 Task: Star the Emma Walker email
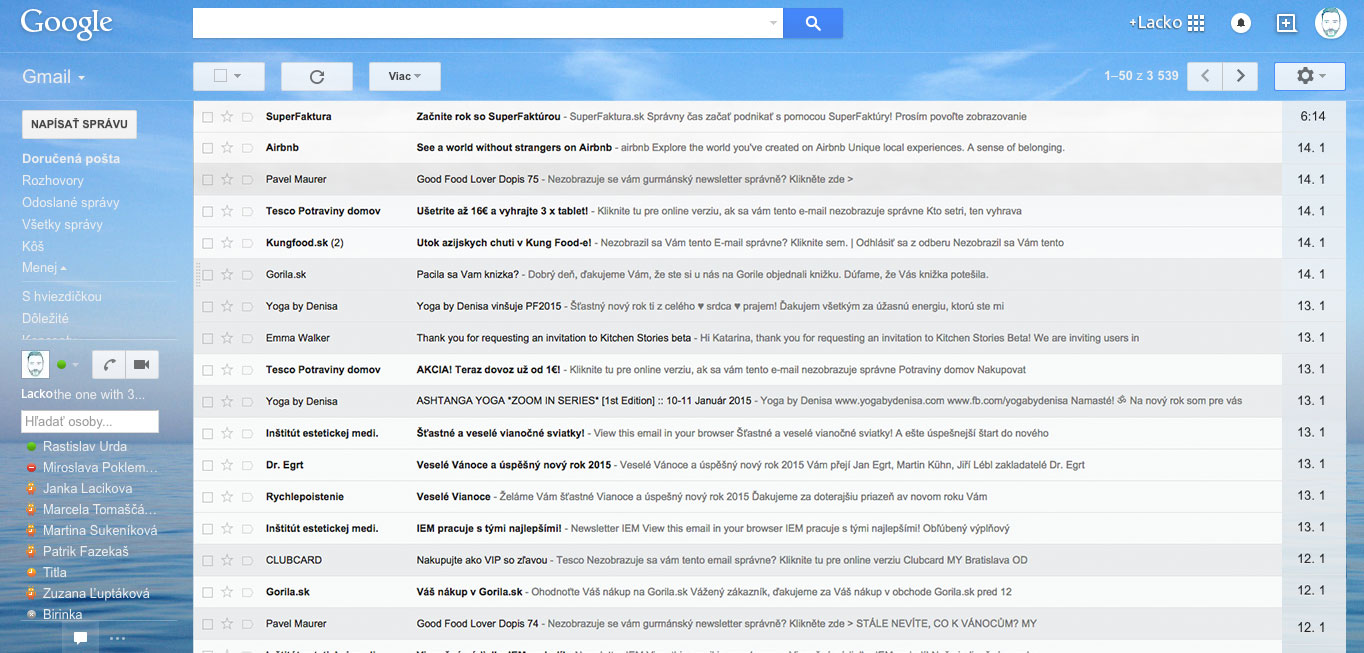point(227,338)
